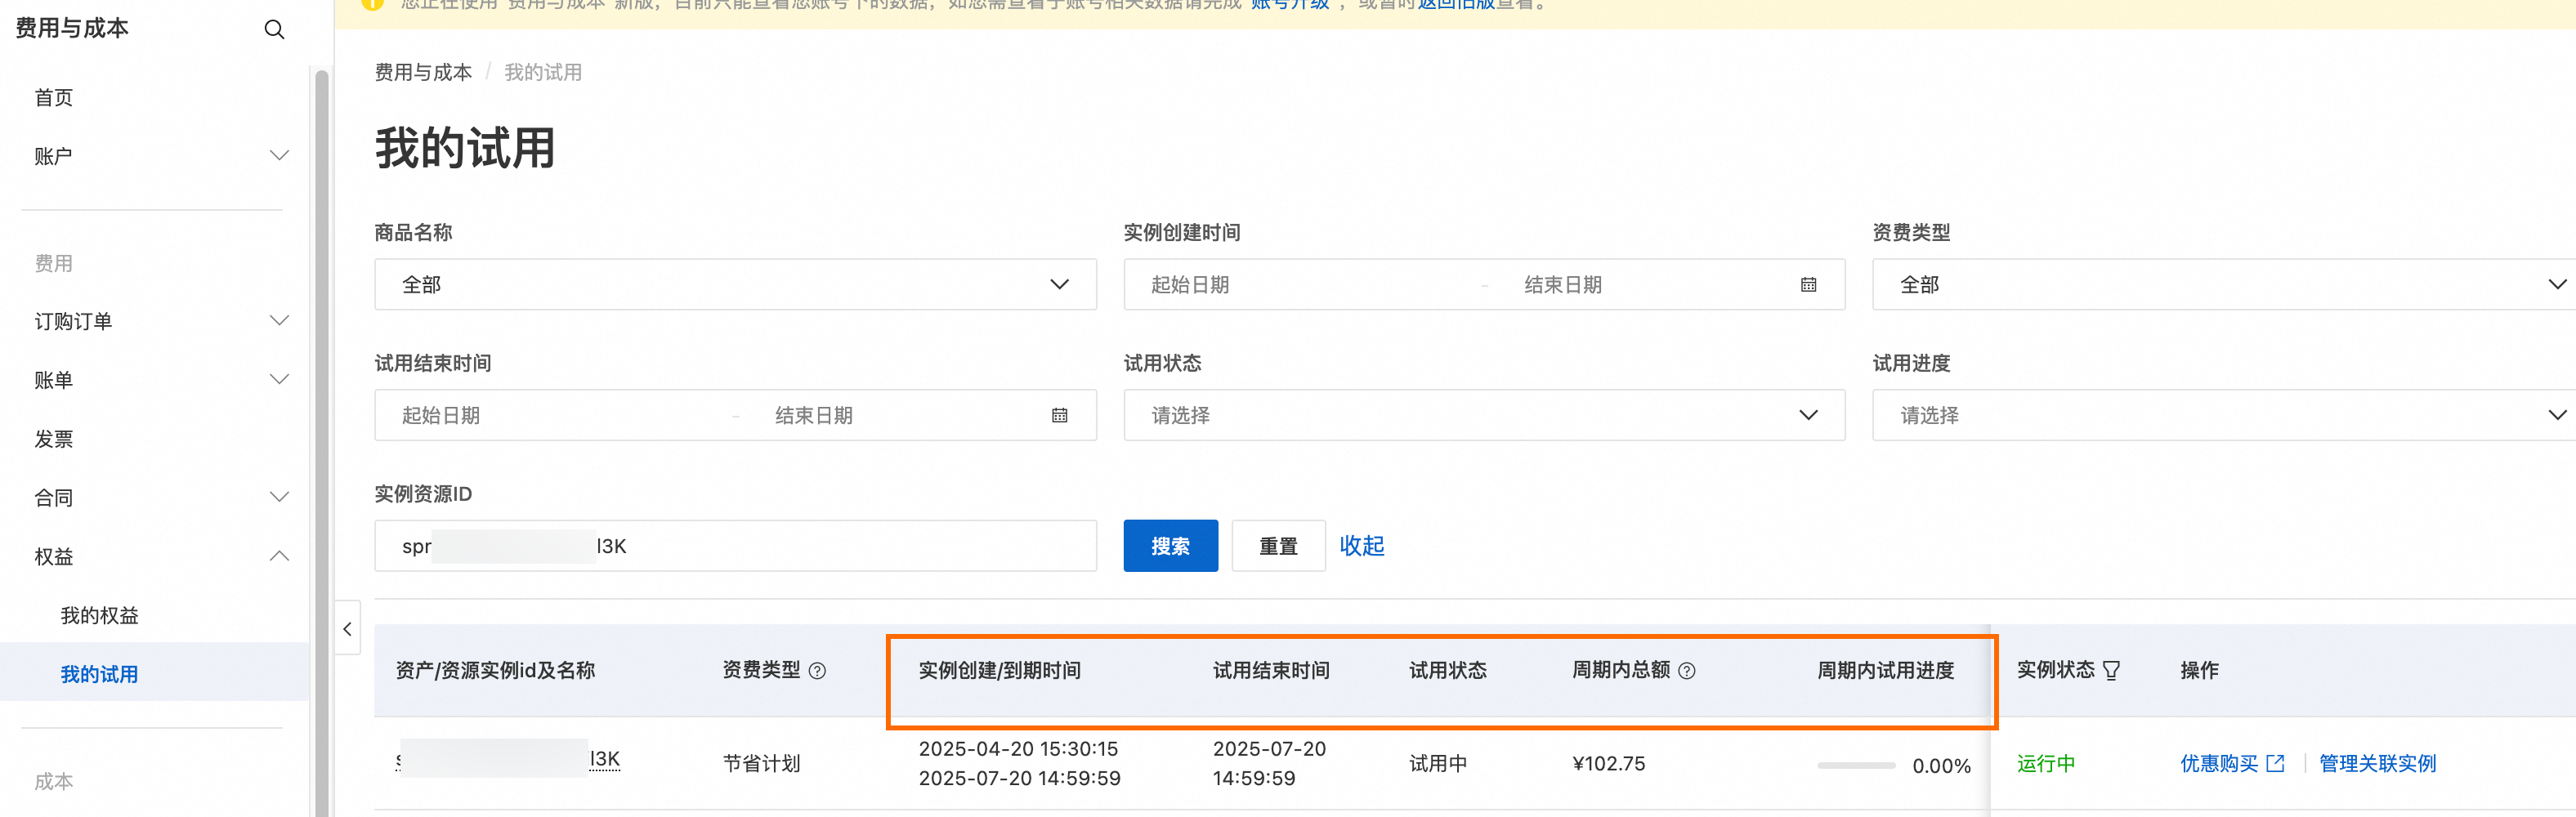Click external link icon beside 优惠购买
2576x817 pixels.
(x=2275, y=764)
